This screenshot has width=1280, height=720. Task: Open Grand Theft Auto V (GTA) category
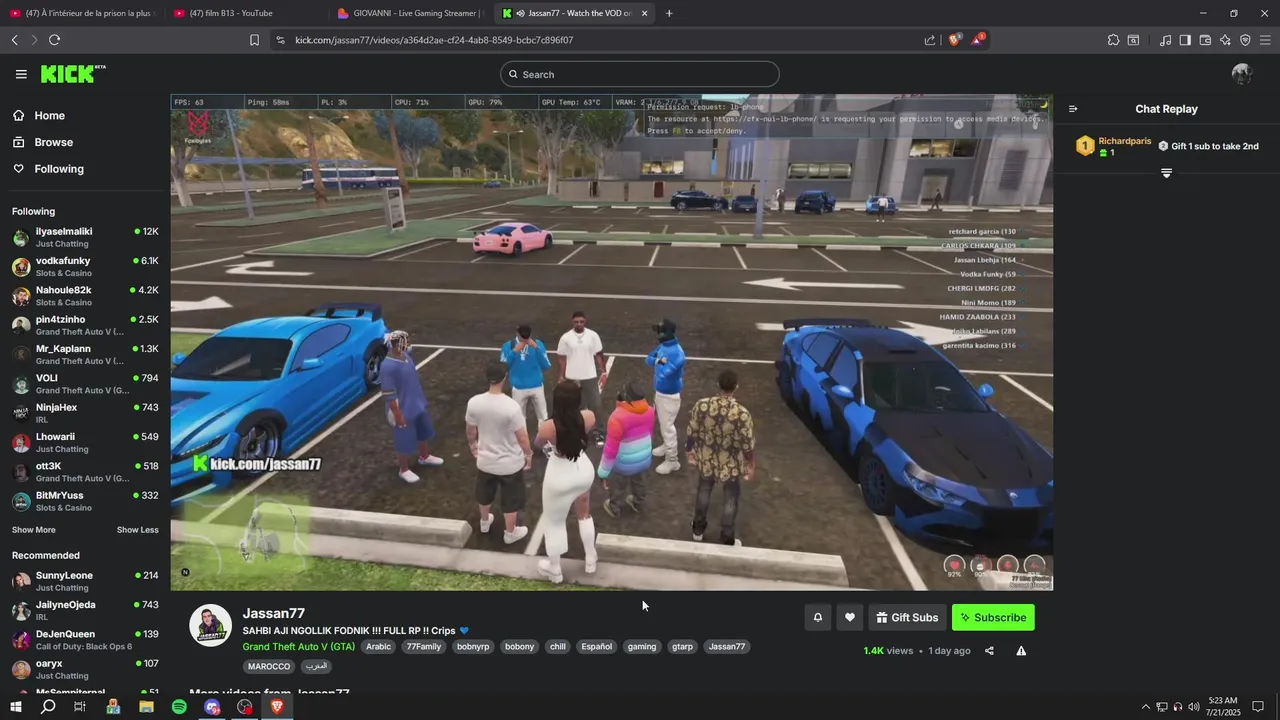(x=298, y=647)
